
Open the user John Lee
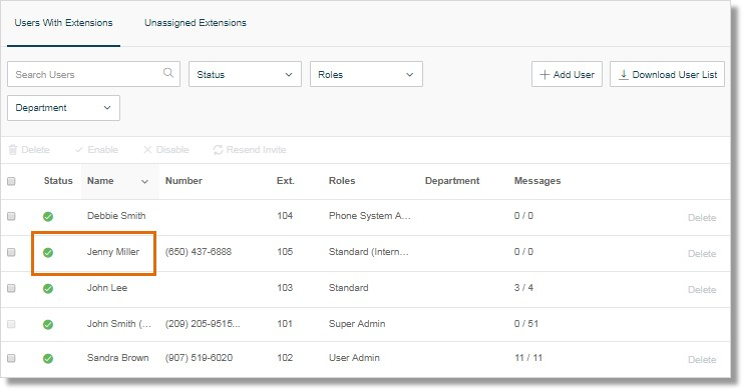click(x=107, y=288)
